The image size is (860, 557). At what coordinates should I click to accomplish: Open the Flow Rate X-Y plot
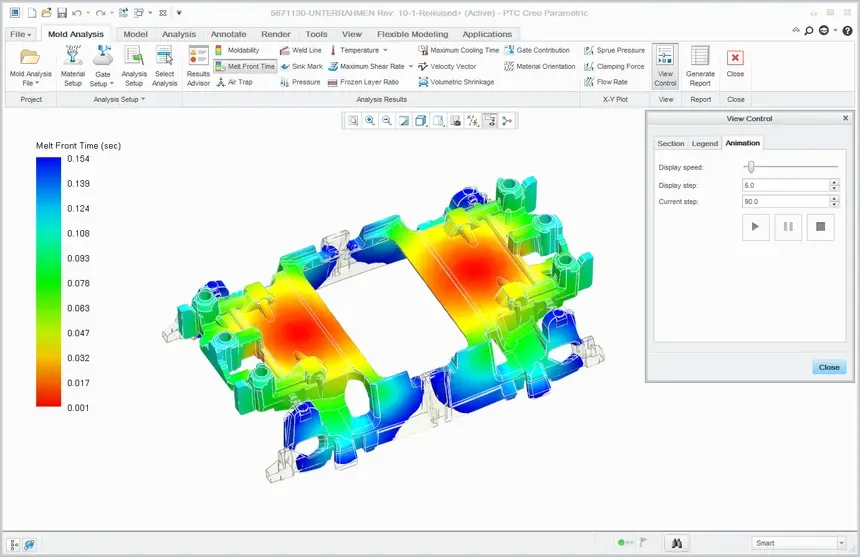[606, 82]
